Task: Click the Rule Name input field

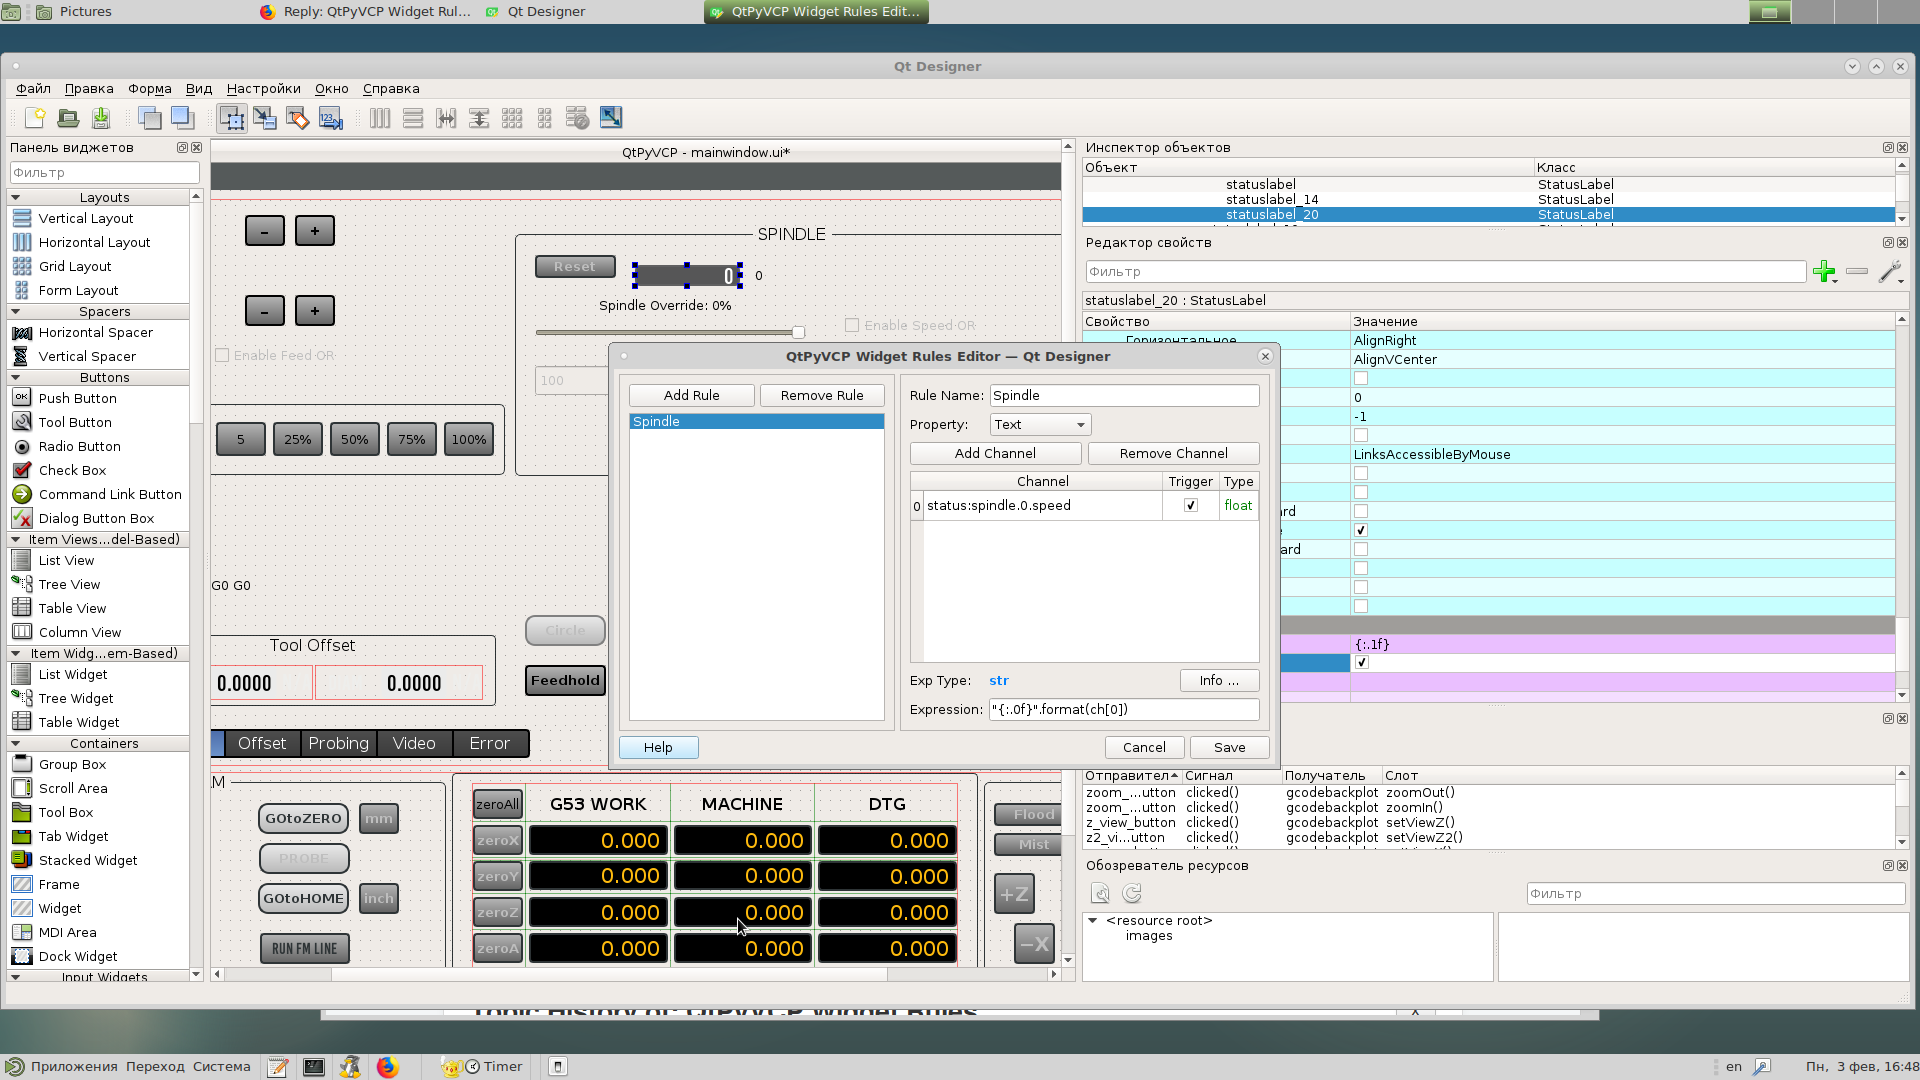Action: tap(1124, 396)
